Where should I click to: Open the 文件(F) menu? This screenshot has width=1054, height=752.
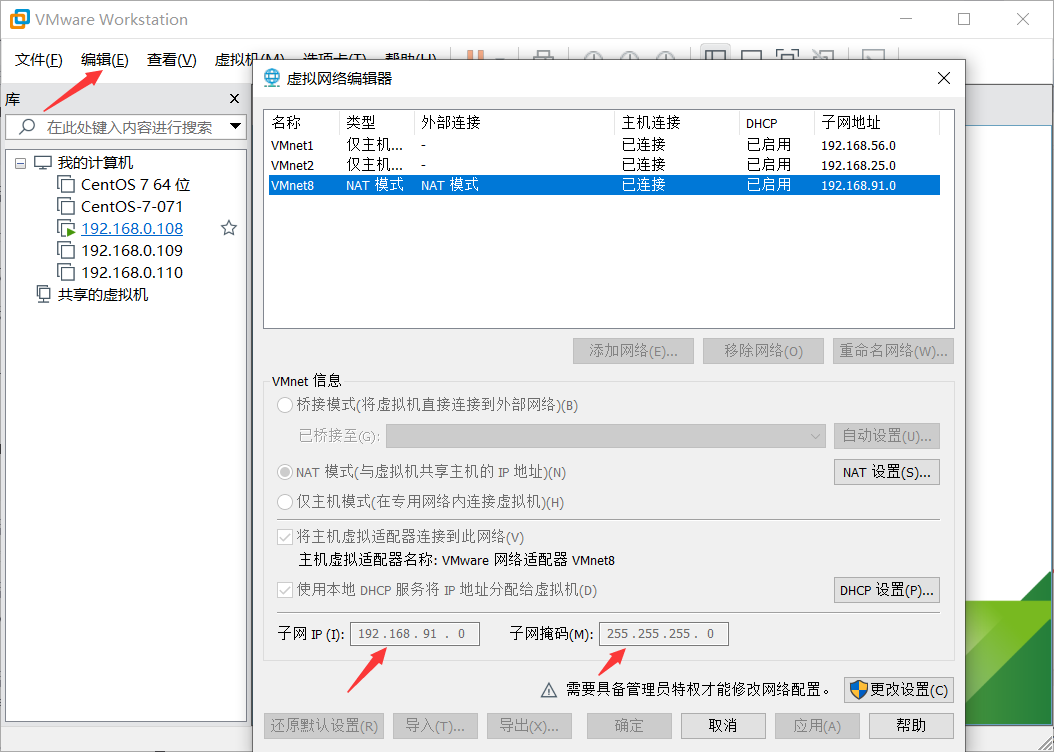pyautogui.click(x=38, y=60)
